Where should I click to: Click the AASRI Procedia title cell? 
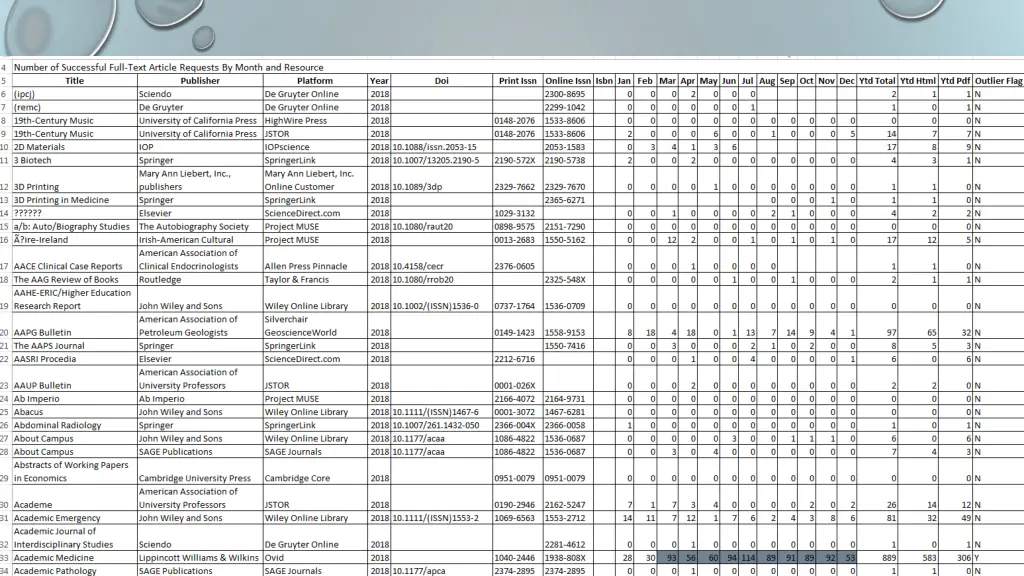tap(74, 359)
